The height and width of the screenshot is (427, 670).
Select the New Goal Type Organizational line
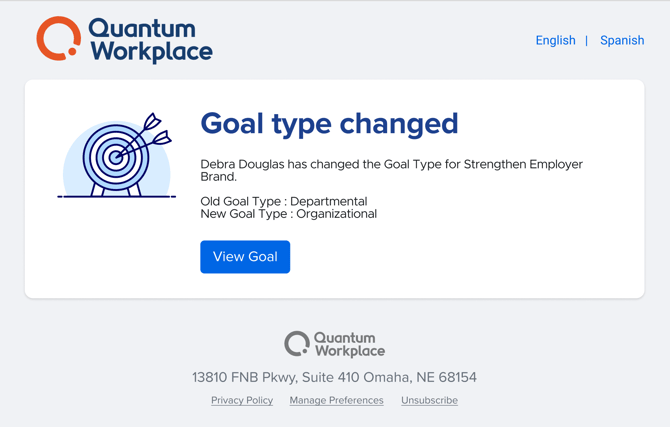pyautogui.click(x=289, y=214)
